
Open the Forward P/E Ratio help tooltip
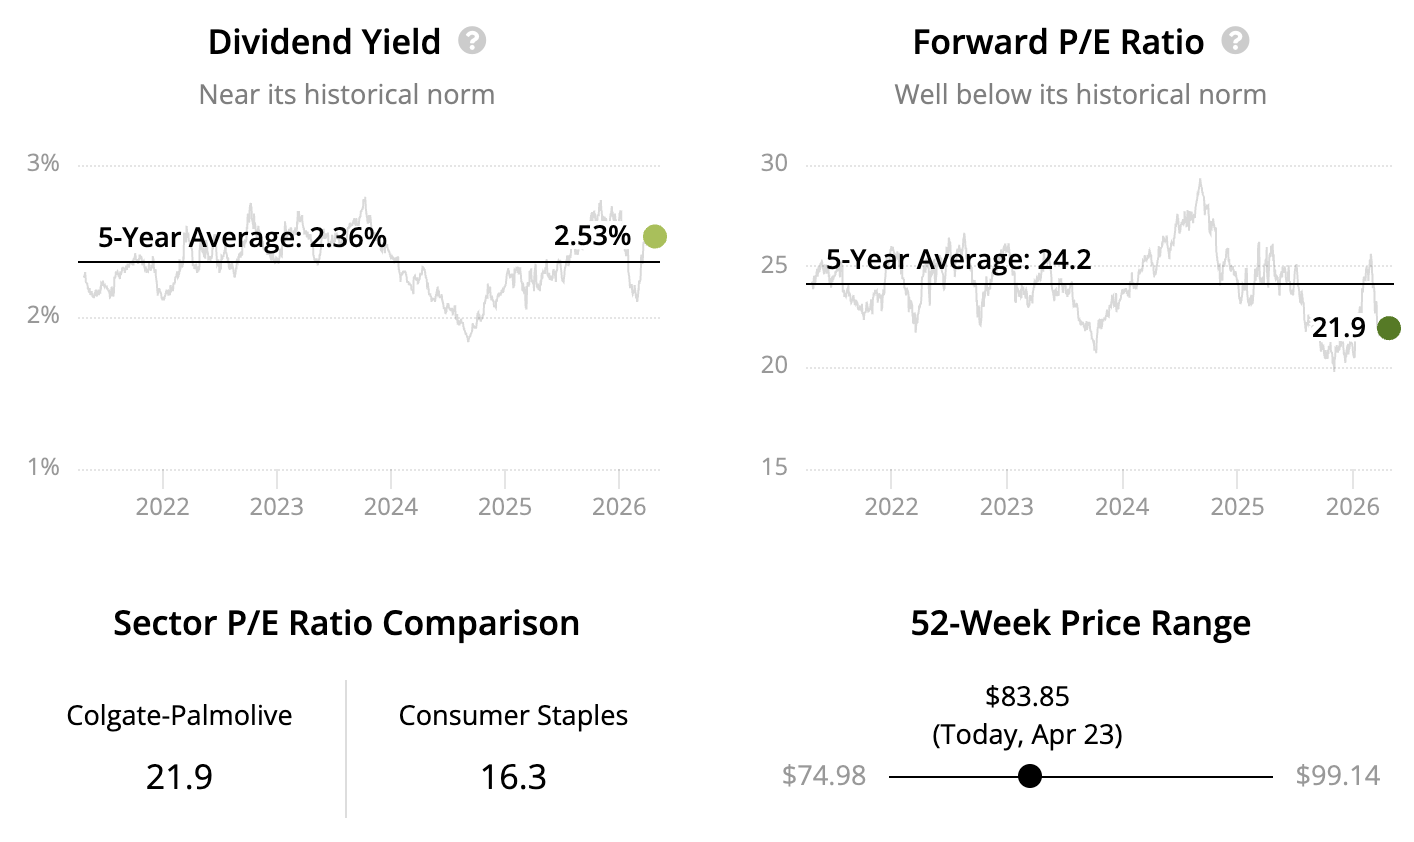coord(1236,41)
